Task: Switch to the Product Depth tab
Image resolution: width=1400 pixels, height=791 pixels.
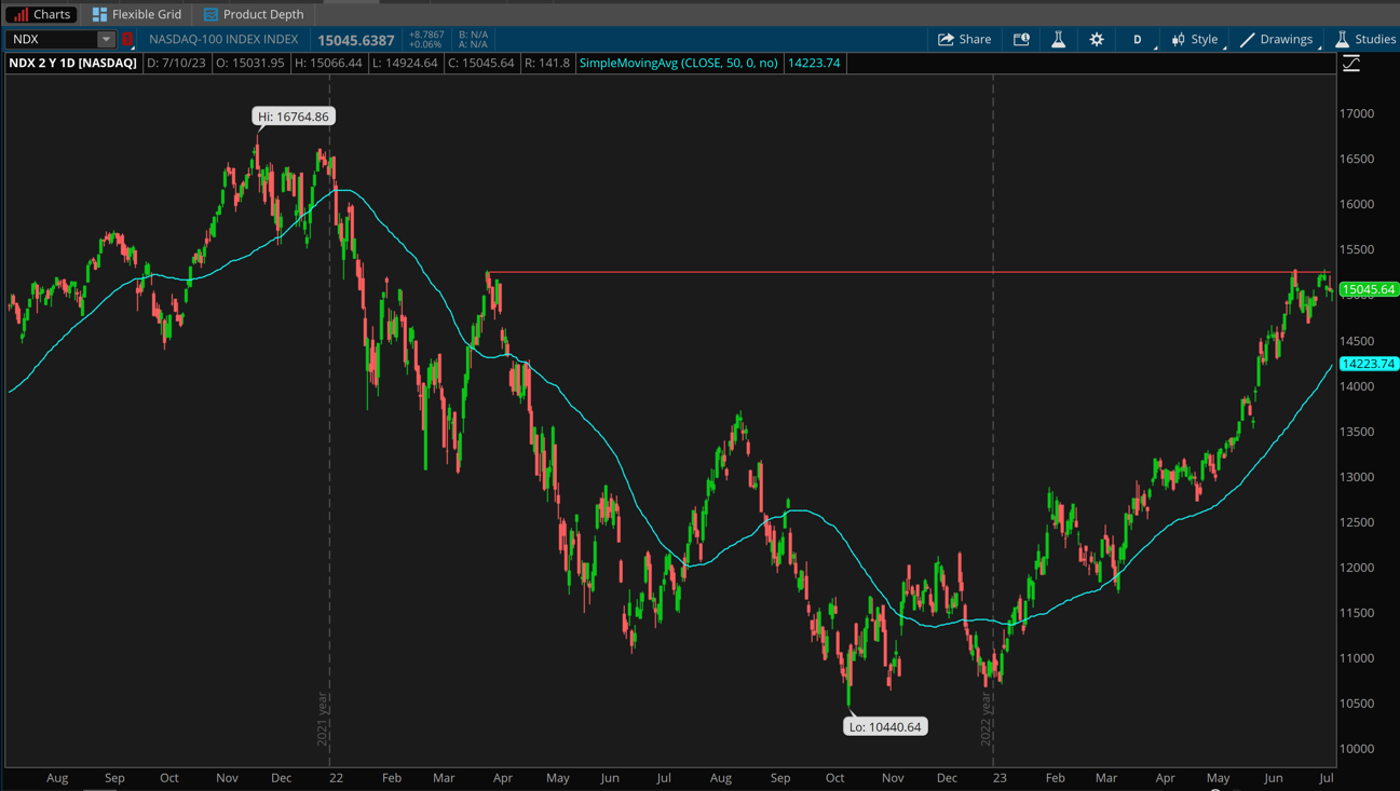Action: click(253, 14)
